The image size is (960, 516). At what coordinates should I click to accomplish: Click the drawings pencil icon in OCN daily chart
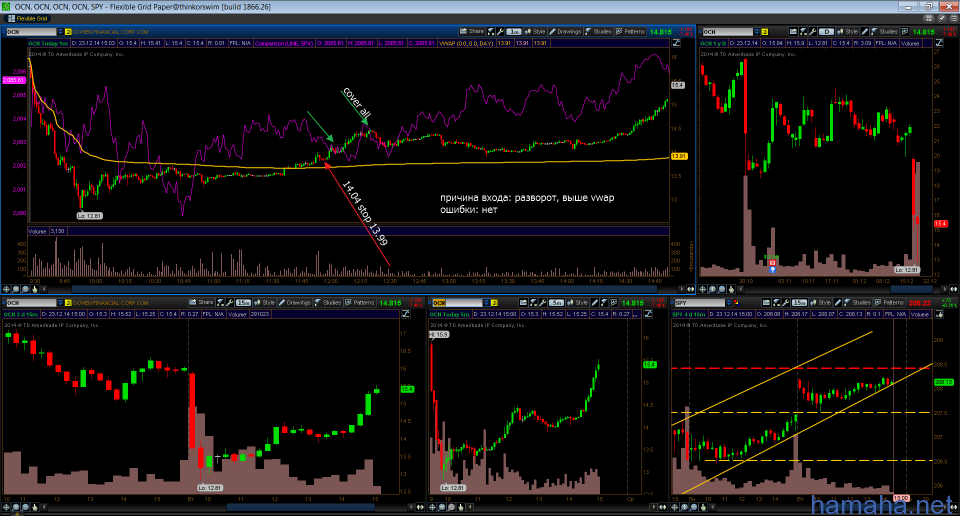864,31
